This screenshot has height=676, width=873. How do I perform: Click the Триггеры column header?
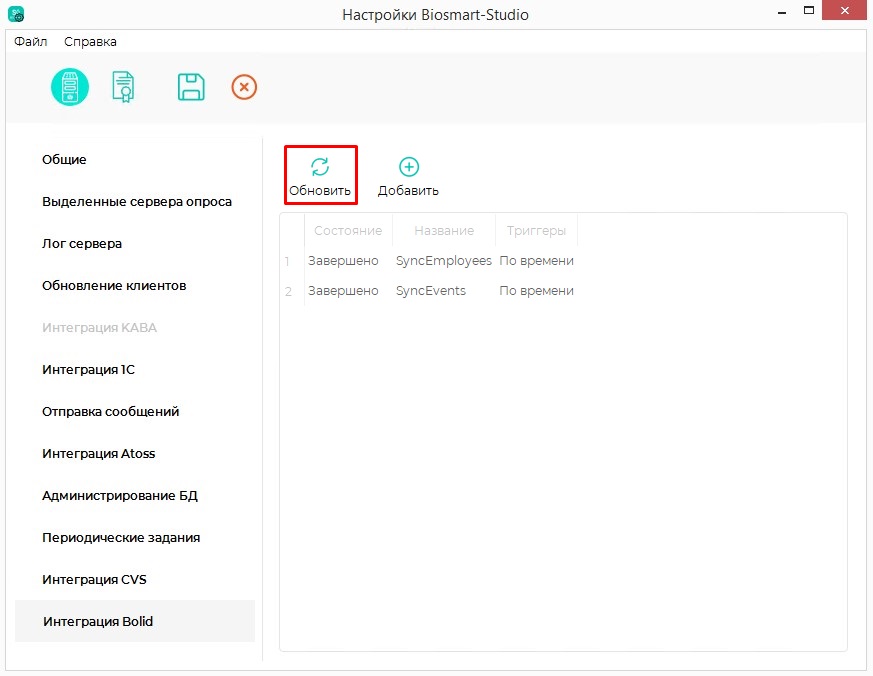click(x=536, y=231)
